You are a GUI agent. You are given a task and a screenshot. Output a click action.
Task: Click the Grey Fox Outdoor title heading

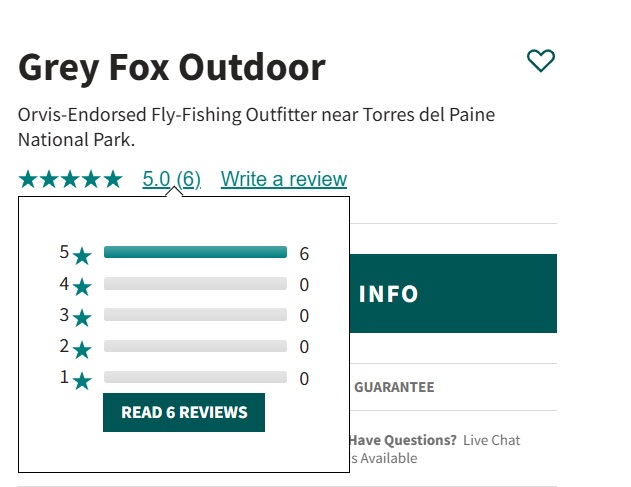(172, 67)
